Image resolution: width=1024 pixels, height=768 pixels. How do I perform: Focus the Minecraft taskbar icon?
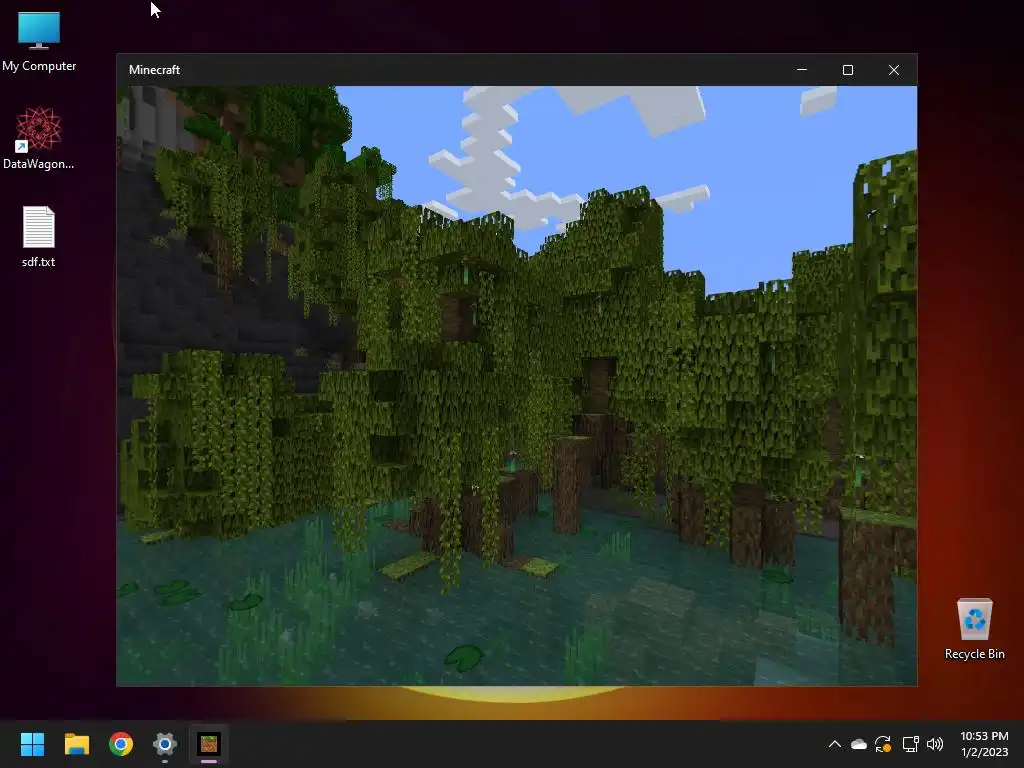click(209, 744)
